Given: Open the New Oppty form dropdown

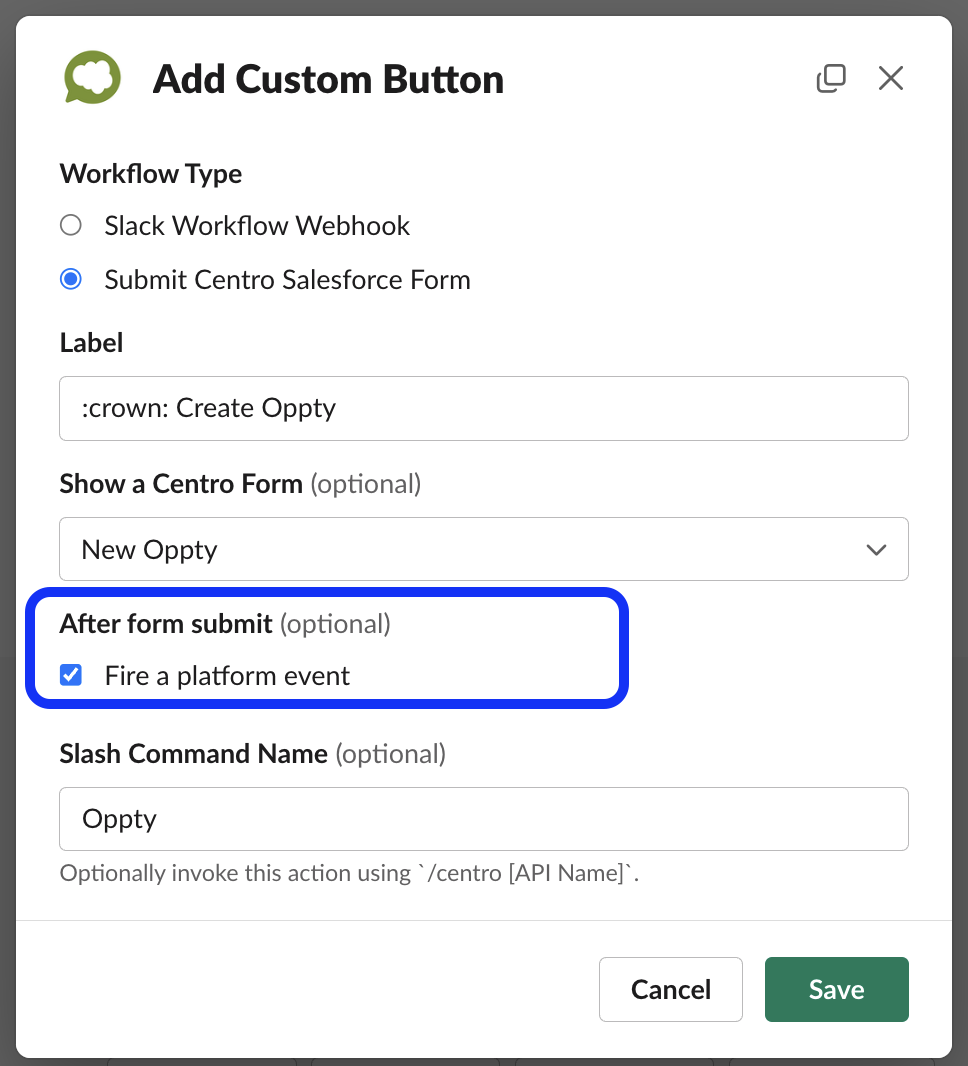Looking at the screenshot, I should (x=484, y=549).
